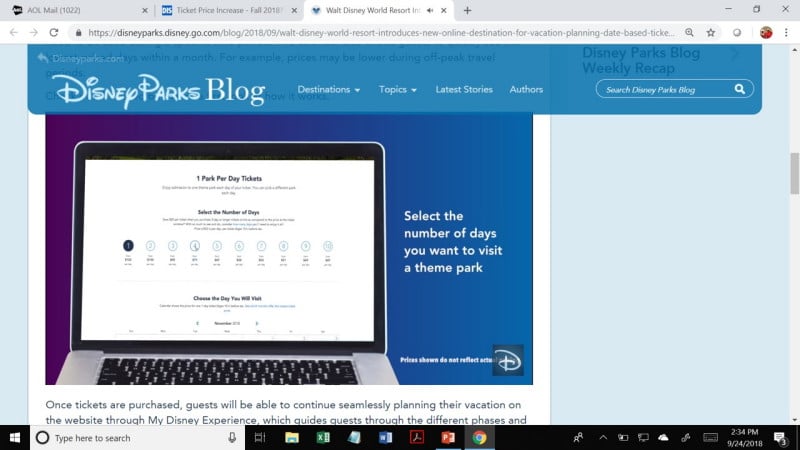Click the blog search magnifier icon
Screen dimensions: 800x450
tap(740, 89)
